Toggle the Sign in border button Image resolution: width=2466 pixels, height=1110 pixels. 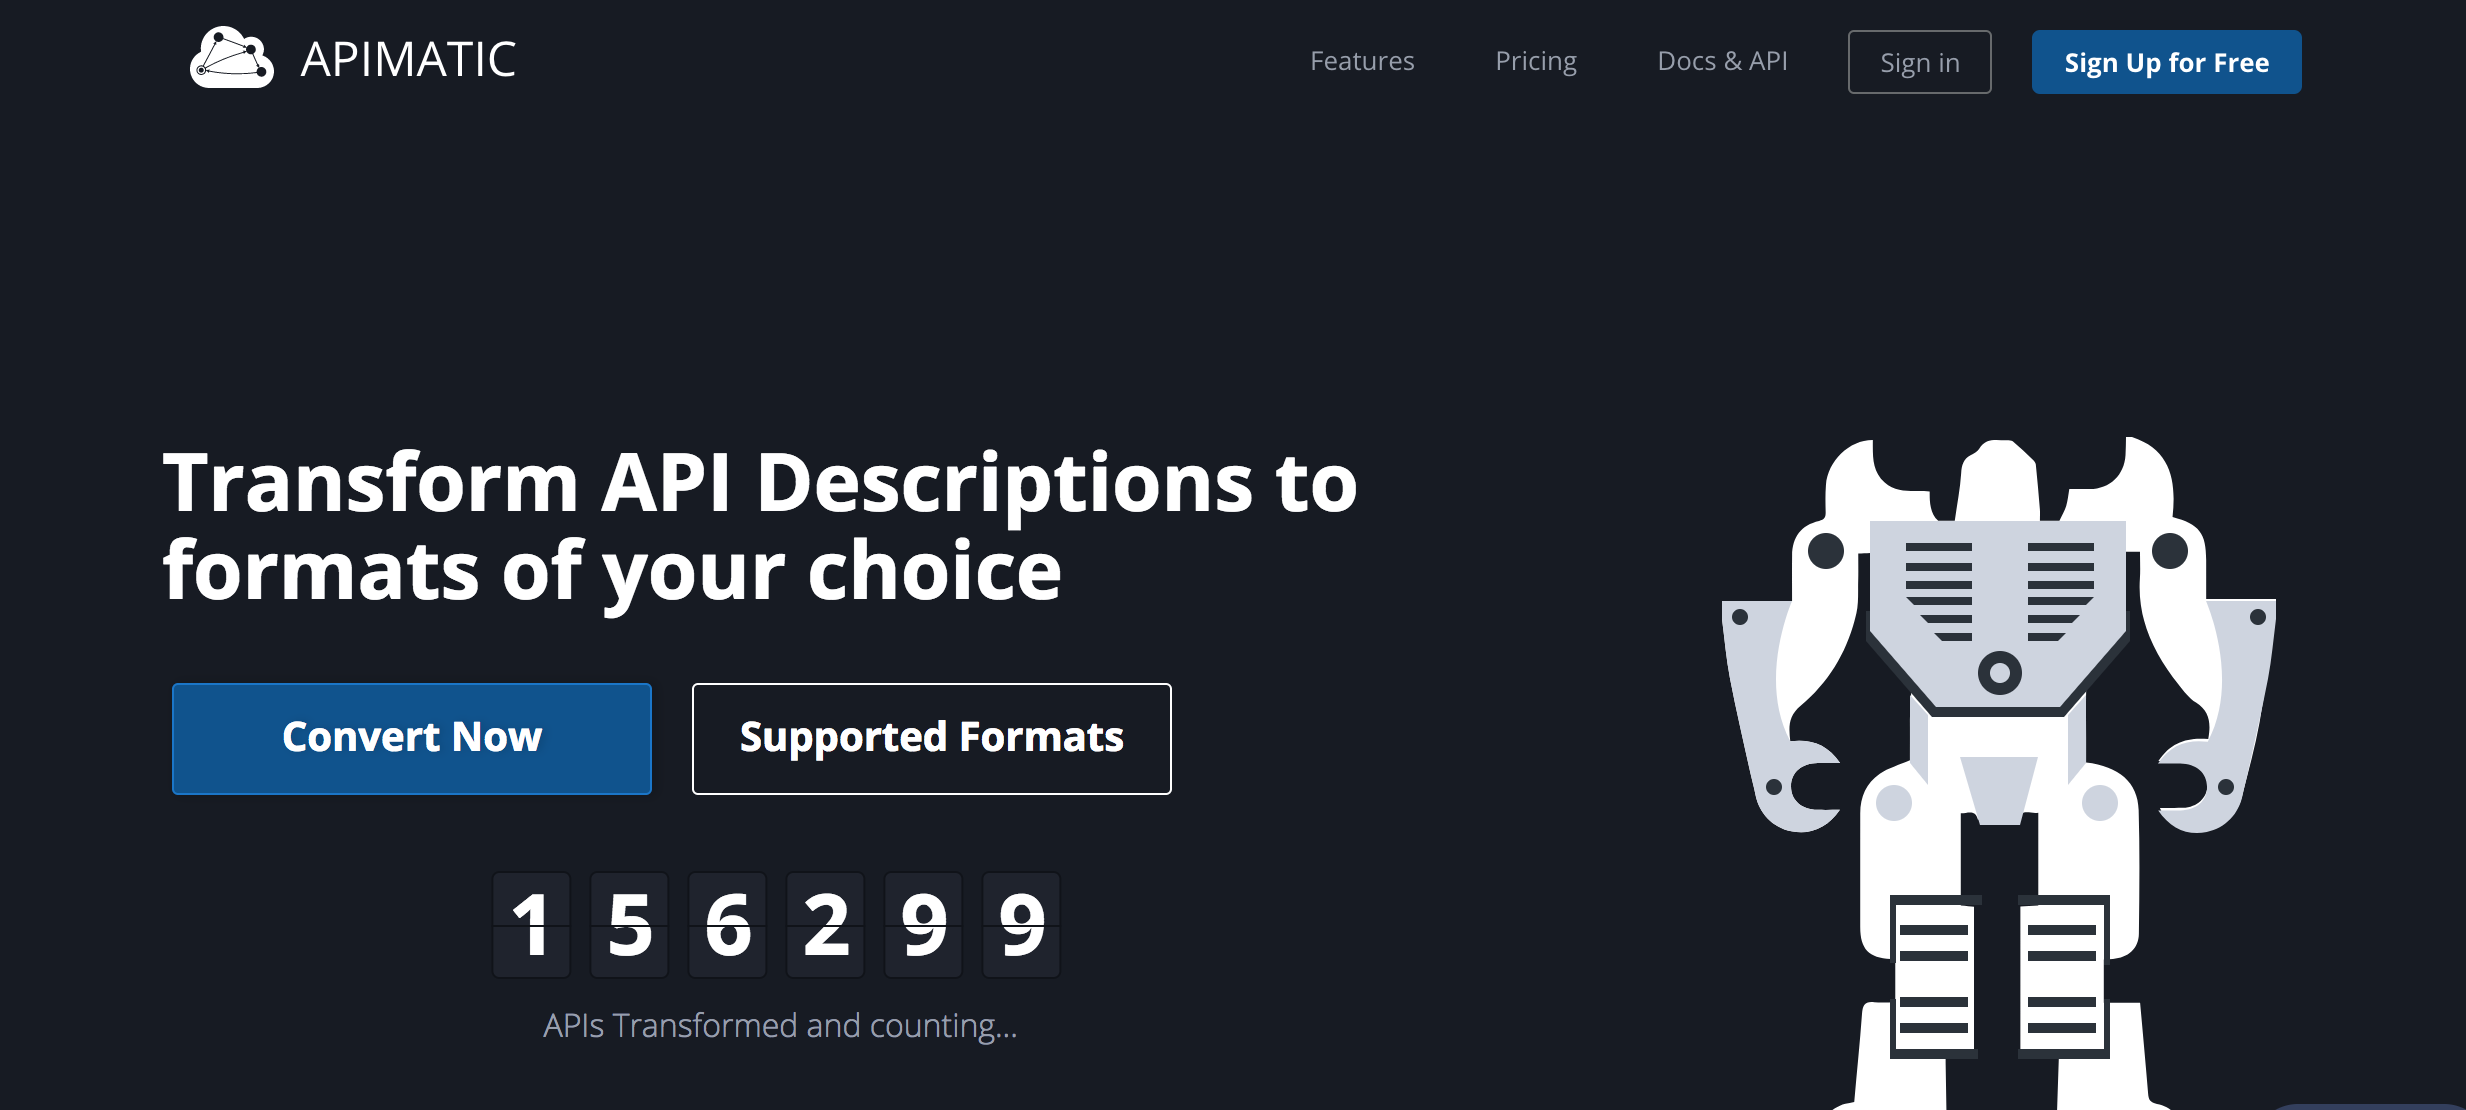1920,61
